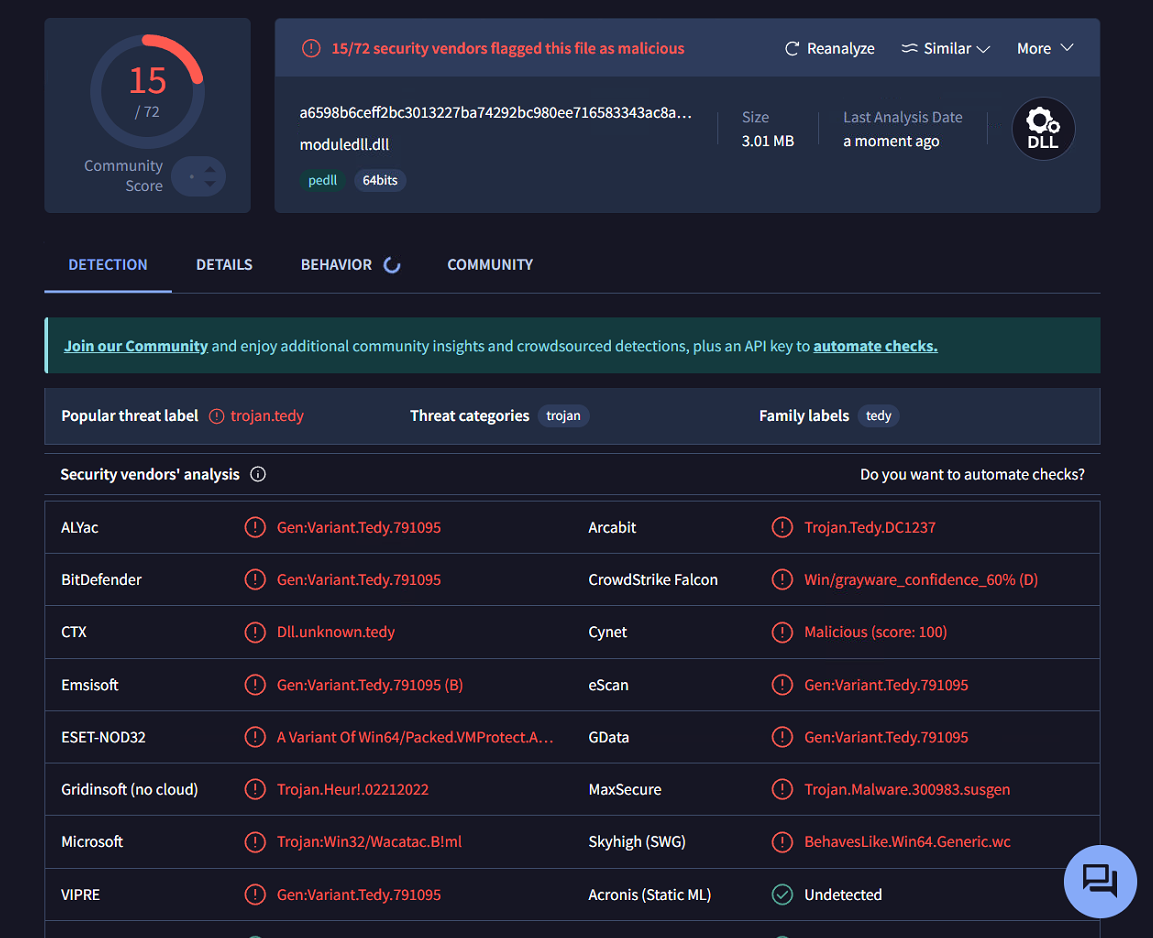Image resolution: width=1153 pixels, height=938 pixels.
Task: Click the detection score circle 15/72
Action: (x=148, y=91)
